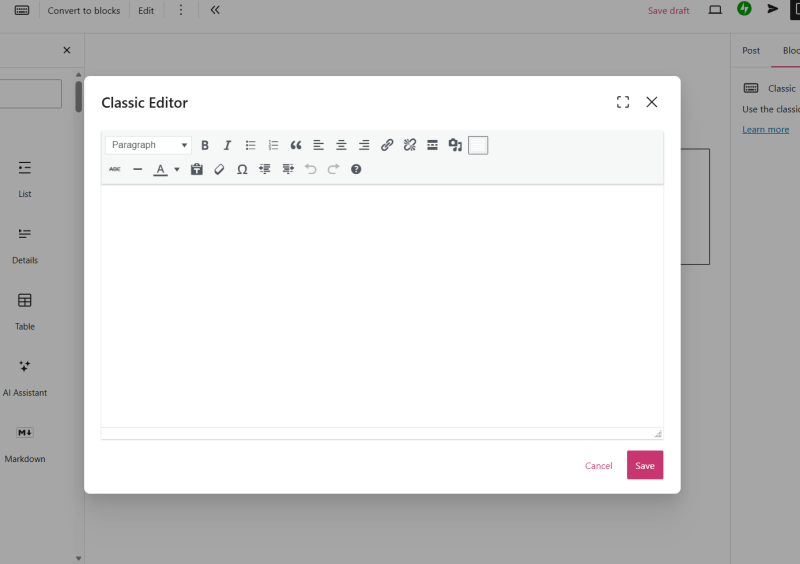Insert a special character (omega)
This screenshot has height=564, width=800.
pos(242,169)
